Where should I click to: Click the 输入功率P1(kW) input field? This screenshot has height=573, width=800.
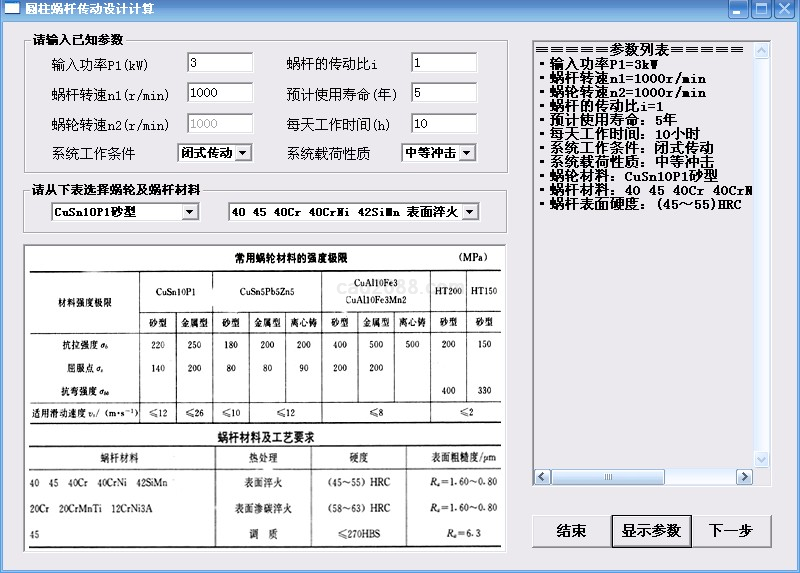pyautogui.click(x=219, y=63)
